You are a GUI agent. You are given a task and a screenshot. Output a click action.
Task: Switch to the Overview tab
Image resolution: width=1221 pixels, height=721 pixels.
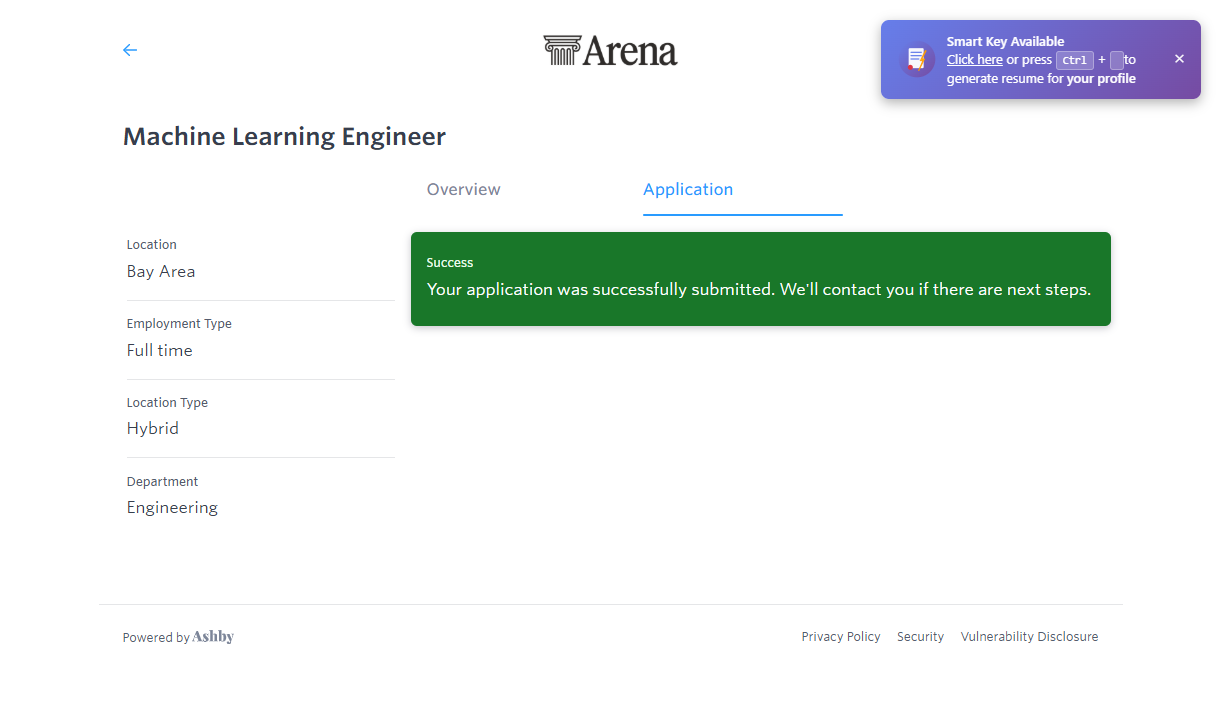(x=463, y=190)
